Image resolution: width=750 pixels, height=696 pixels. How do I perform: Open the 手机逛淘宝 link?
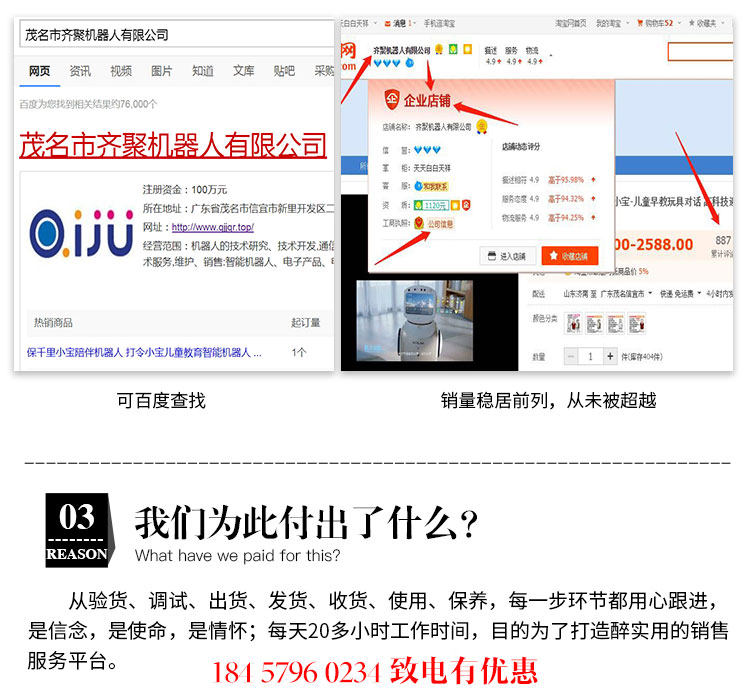coord(440,23)
